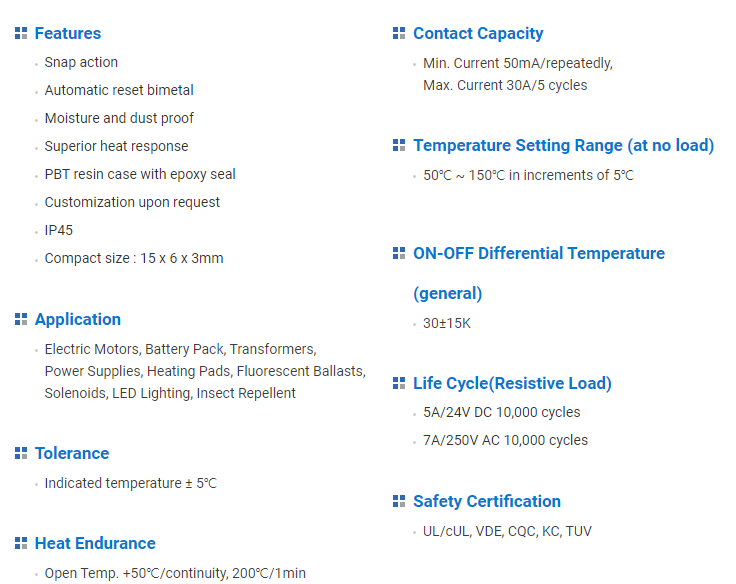Click the icon beside Safety Certification
Image resolution: width=736 pixels, height=584 pixels.
399,501
